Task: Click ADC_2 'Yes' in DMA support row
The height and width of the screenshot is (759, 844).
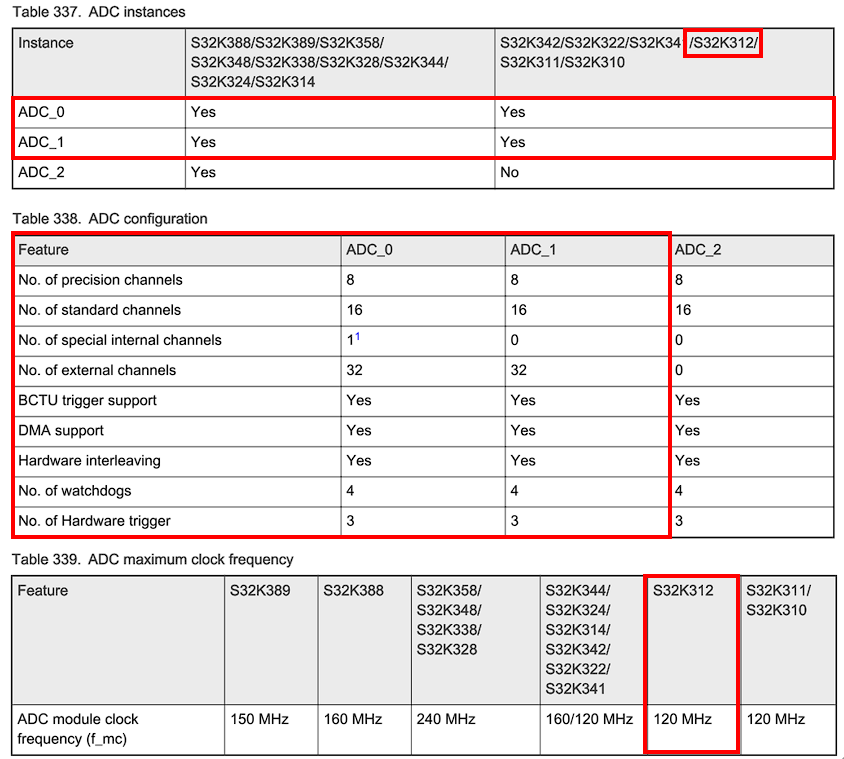Action: pos(687,431)
